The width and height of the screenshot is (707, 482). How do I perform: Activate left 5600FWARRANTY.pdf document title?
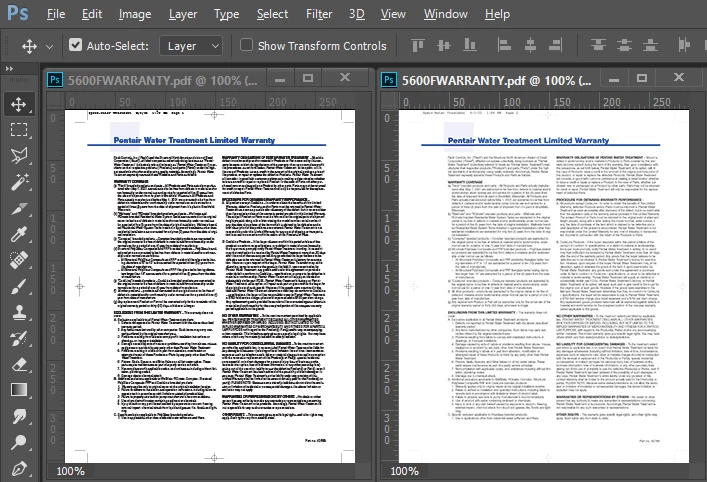[x=163, y=81]
